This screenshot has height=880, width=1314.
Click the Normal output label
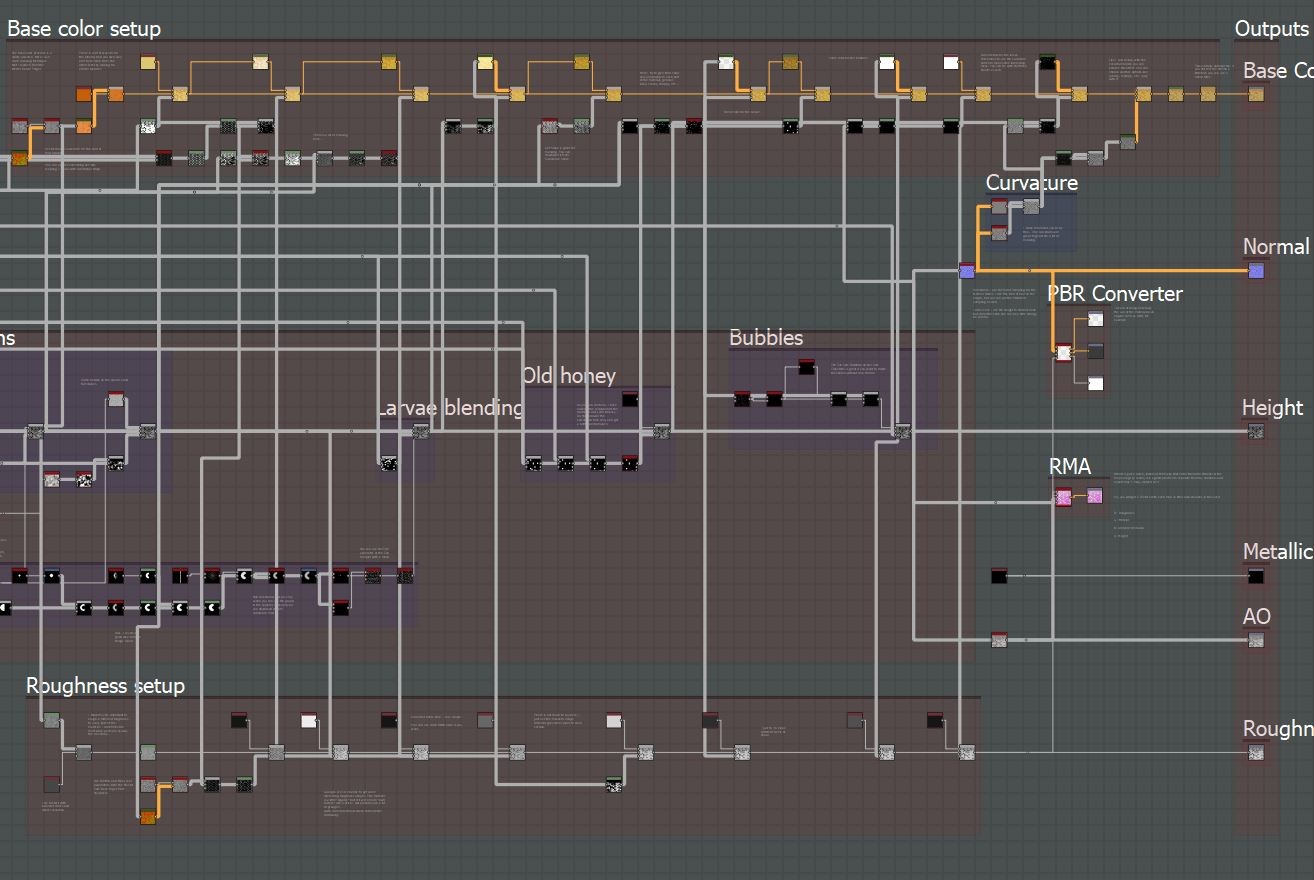point(1276,247)
